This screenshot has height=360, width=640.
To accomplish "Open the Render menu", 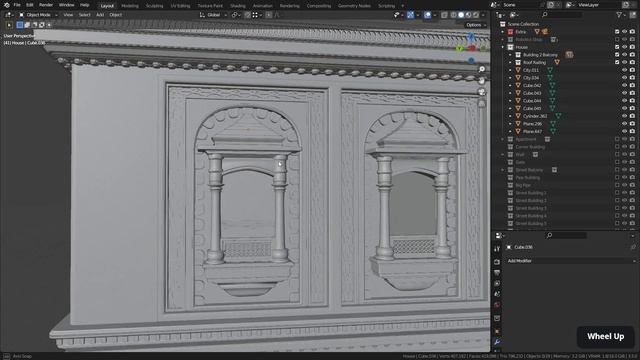I will pyautogui.click(x=46, y=5).
